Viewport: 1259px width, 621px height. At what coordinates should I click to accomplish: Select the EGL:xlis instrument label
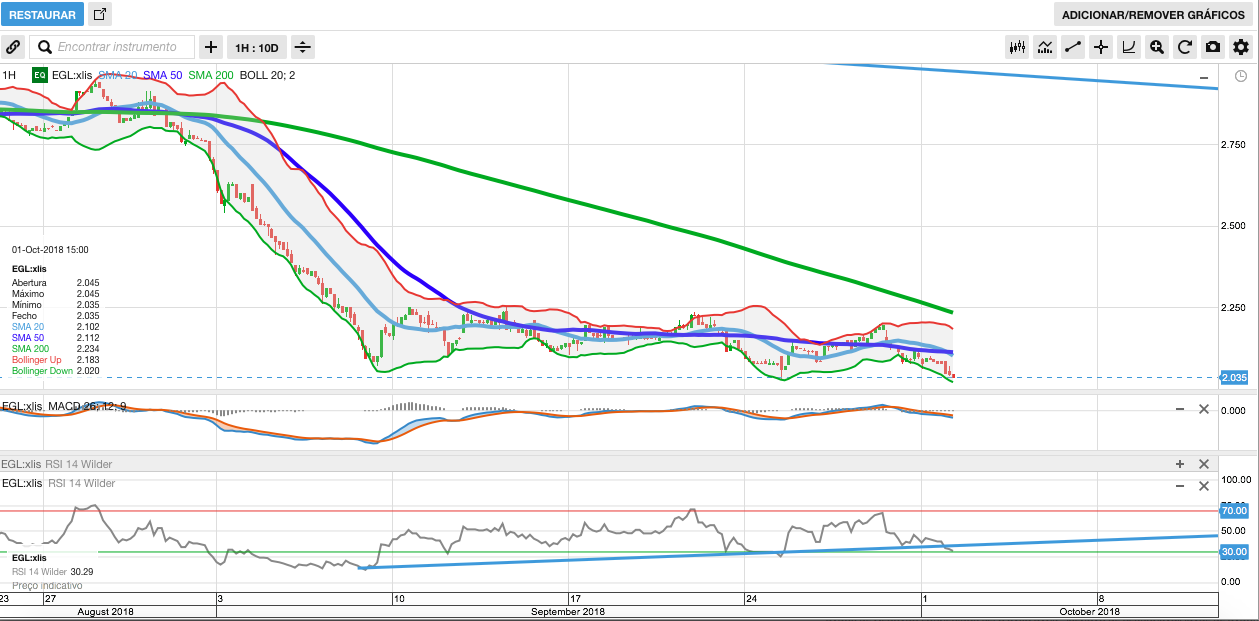pyautogui.click(x=72, y=75)
